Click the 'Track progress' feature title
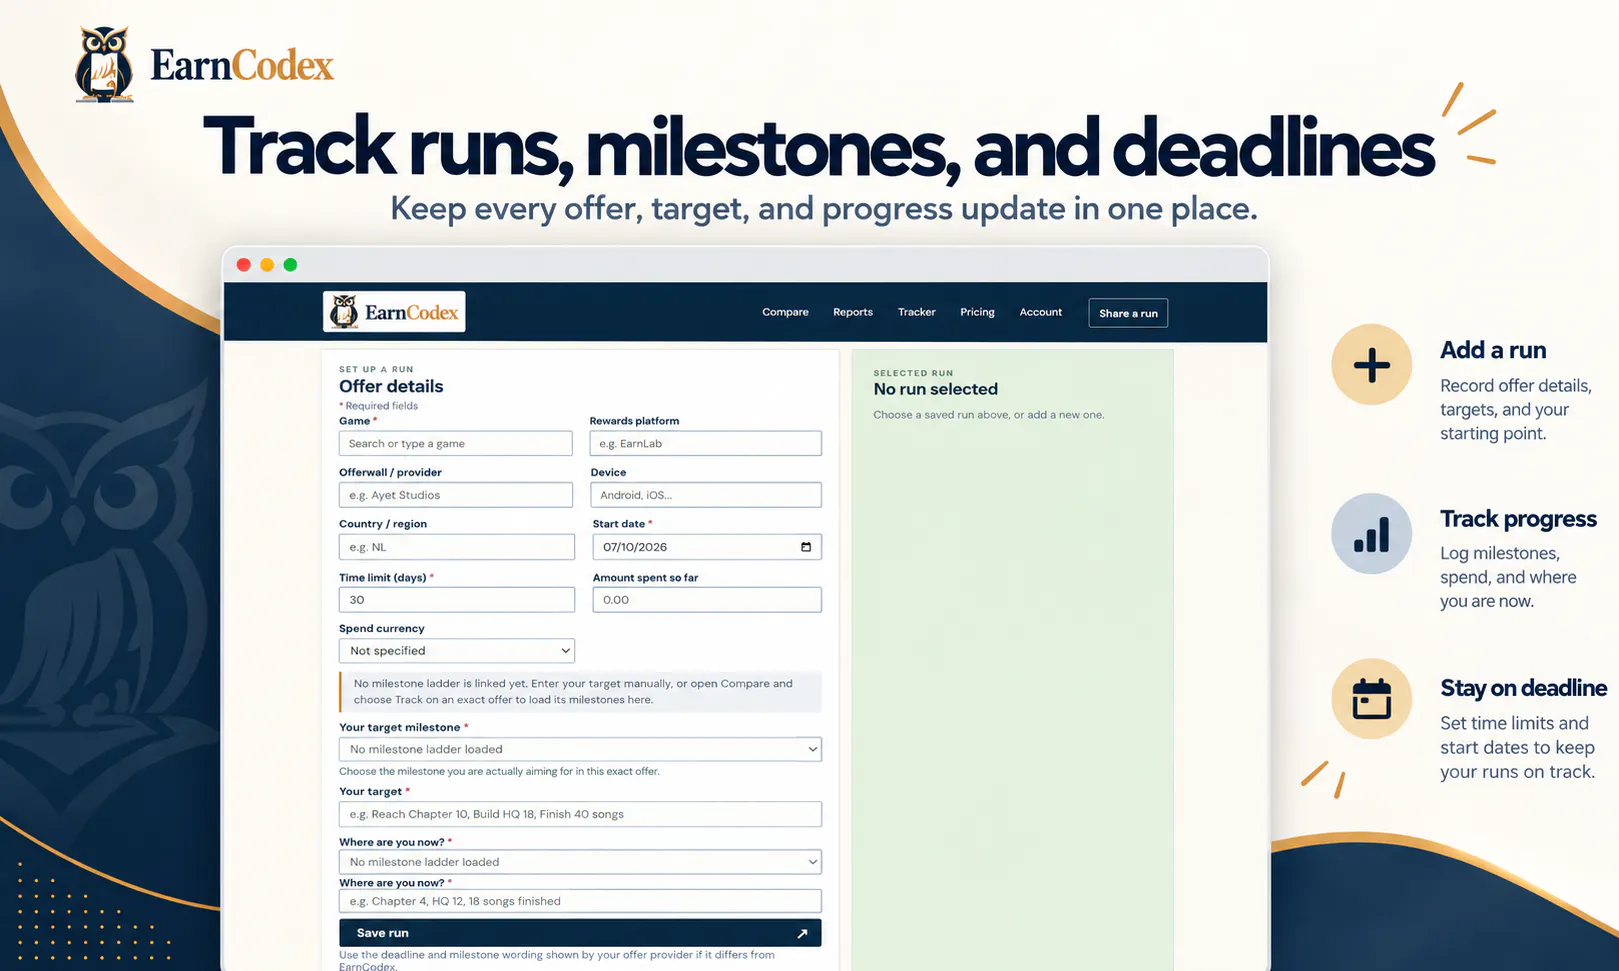1619x971 pixels. pos(1518,519)
